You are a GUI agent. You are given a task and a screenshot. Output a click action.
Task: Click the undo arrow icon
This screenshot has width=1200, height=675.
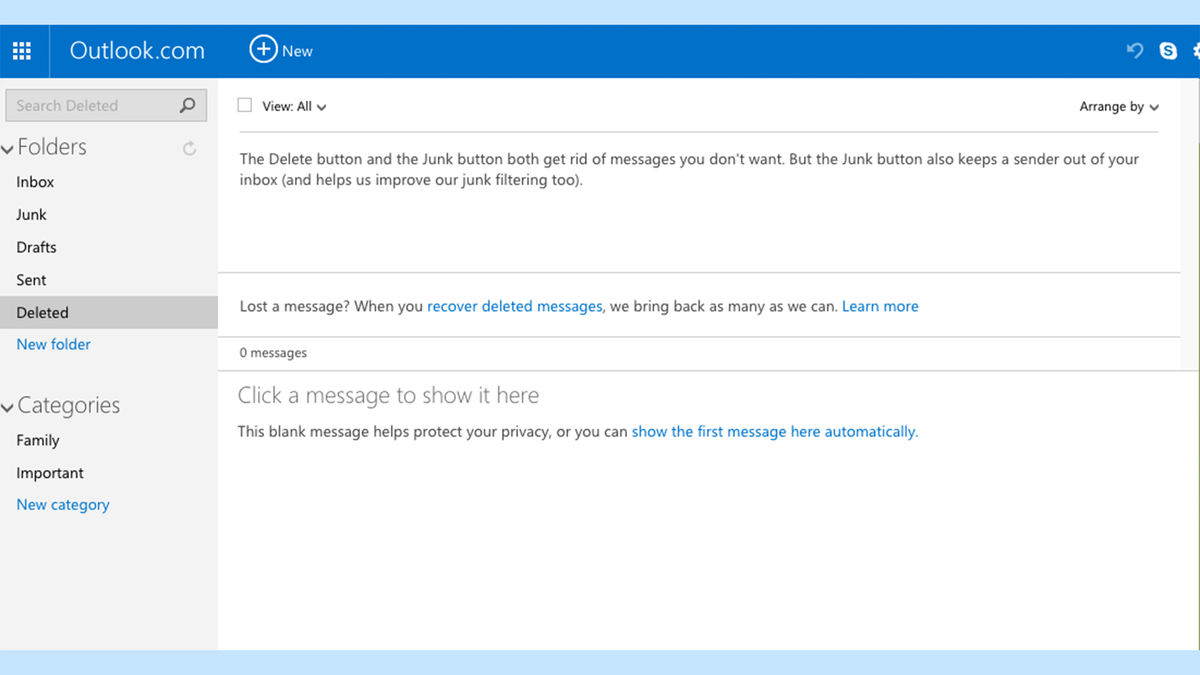click(x=1134, y=50)
